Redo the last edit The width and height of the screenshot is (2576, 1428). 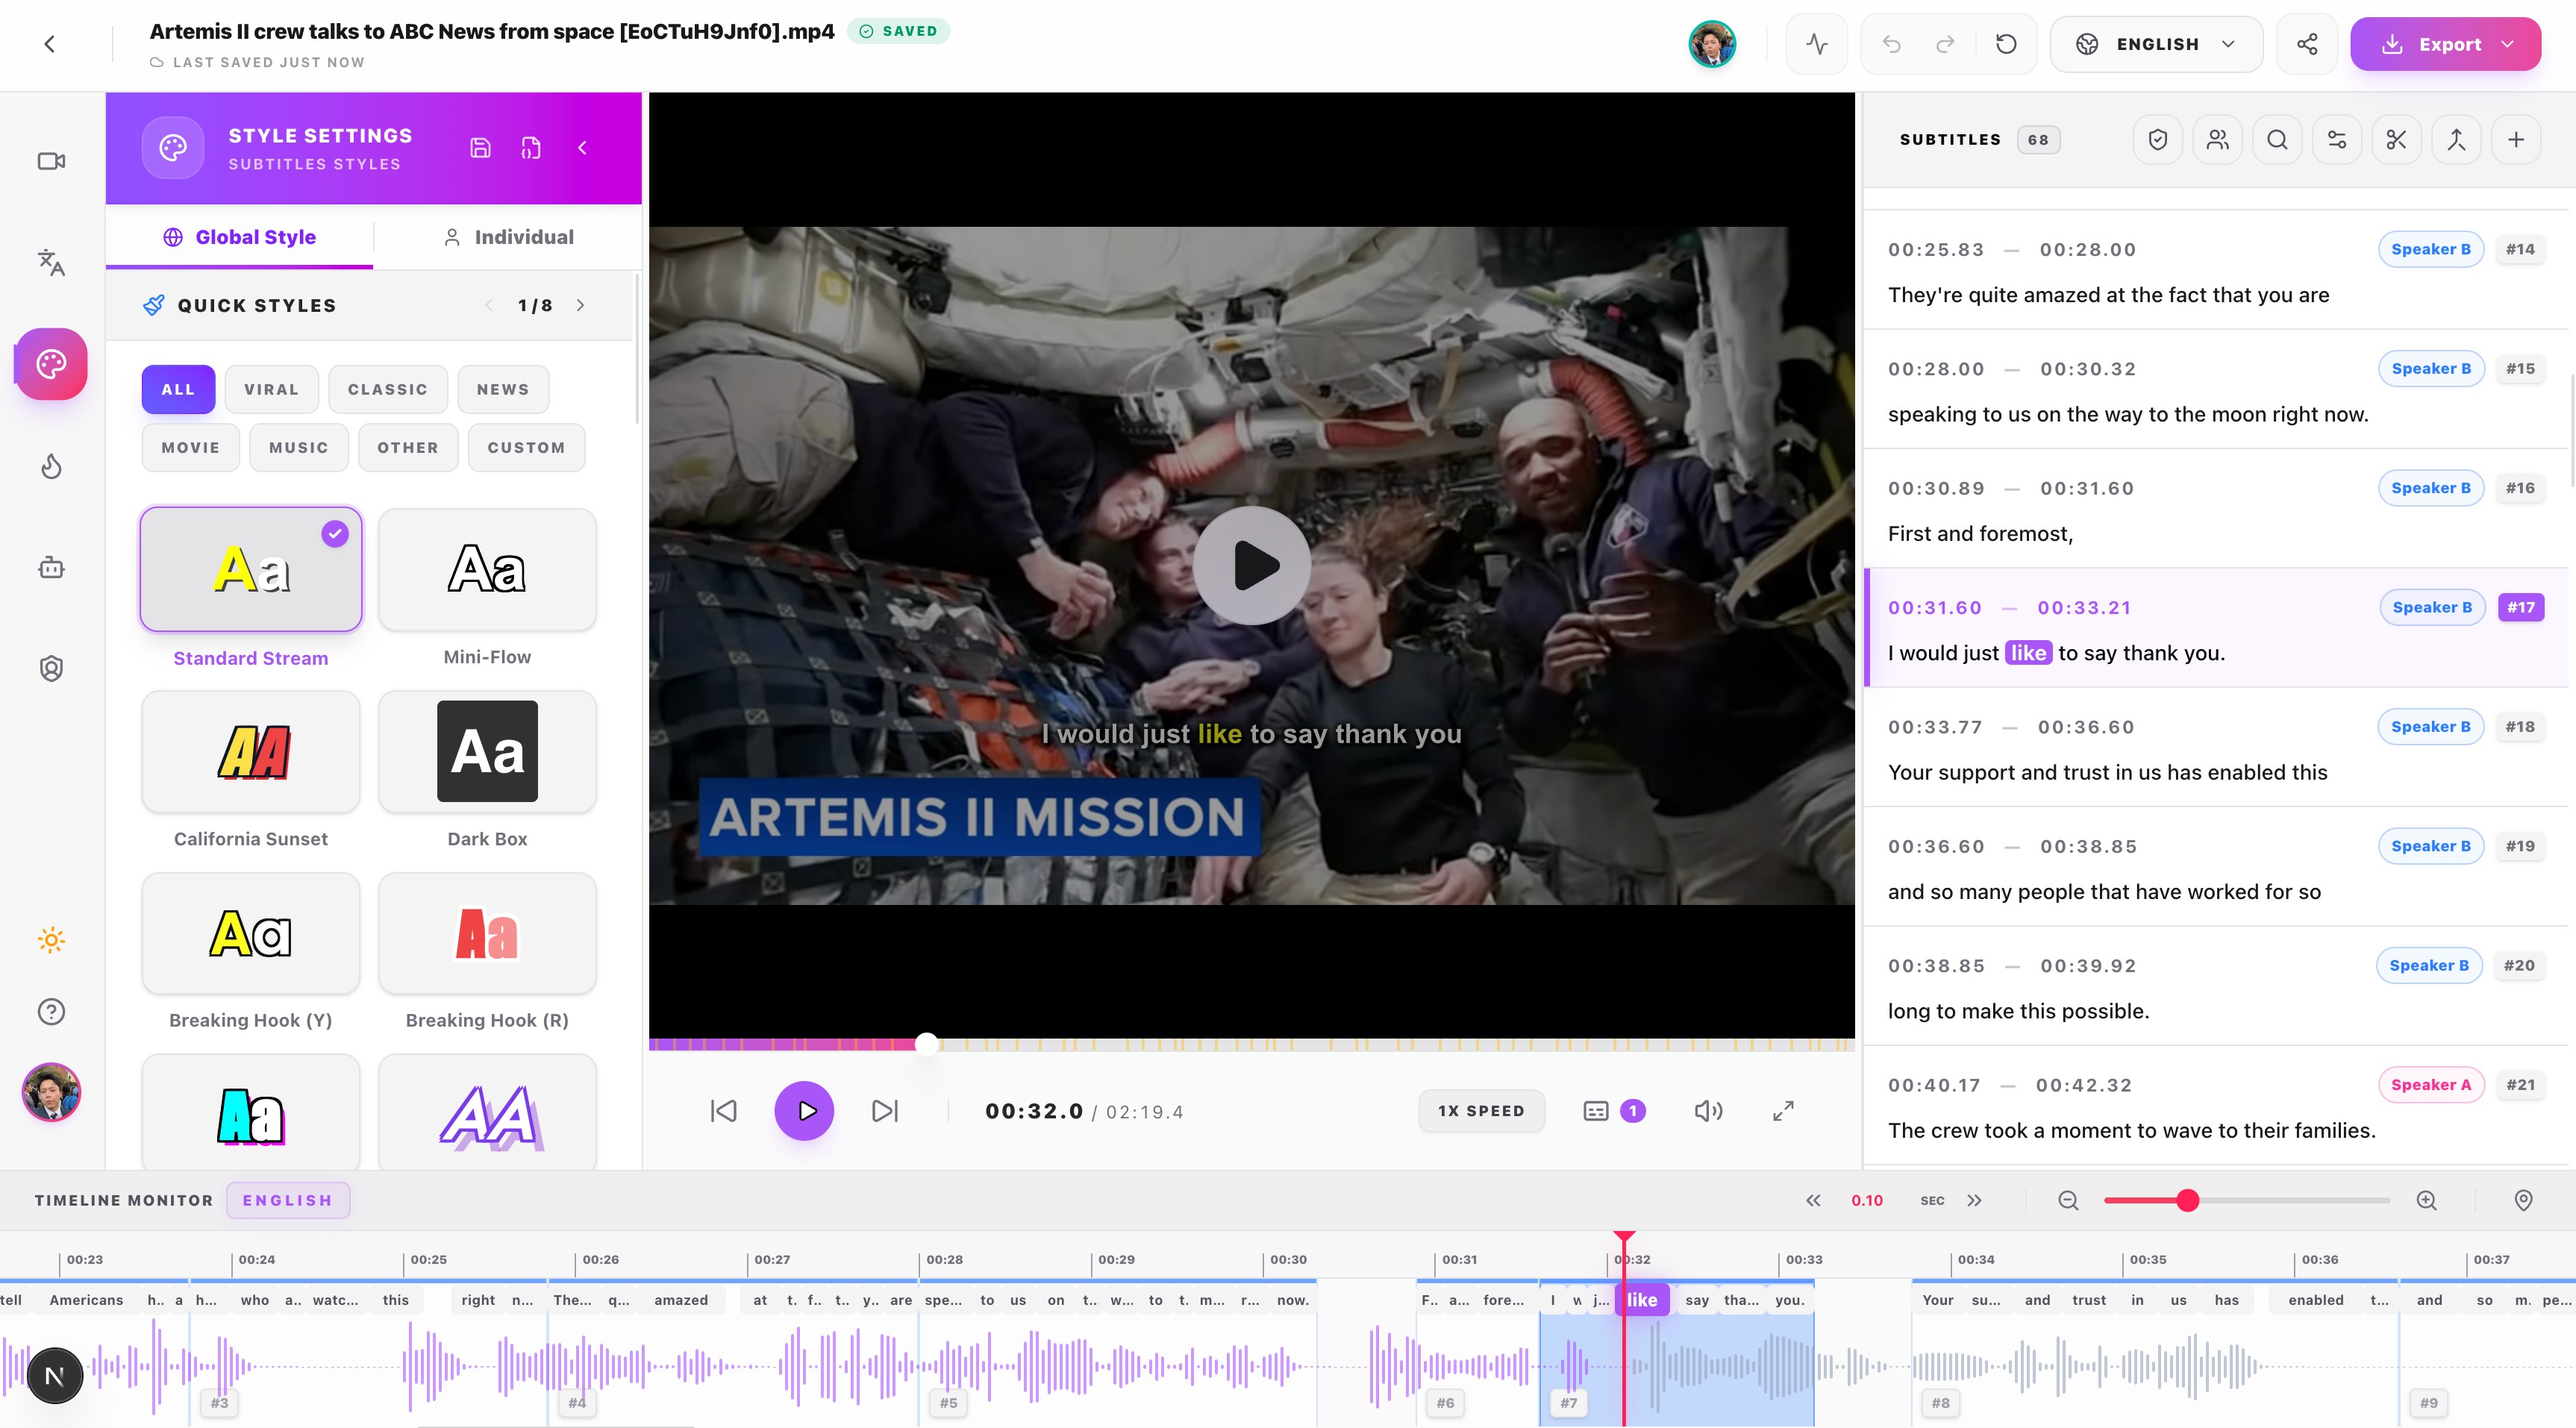[1945, 44]
